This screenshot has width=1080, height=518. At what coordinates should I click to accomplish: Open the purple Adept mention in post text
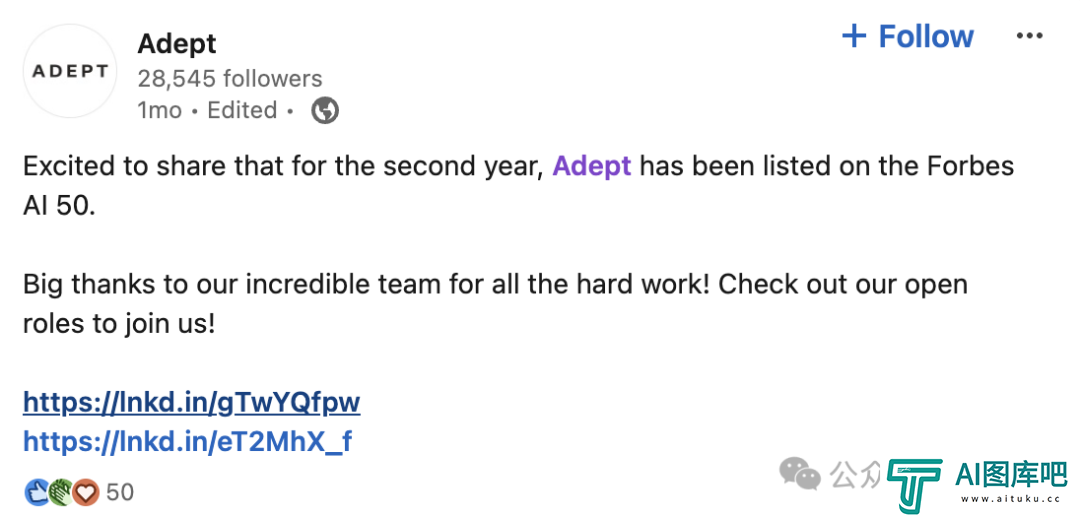592,167
